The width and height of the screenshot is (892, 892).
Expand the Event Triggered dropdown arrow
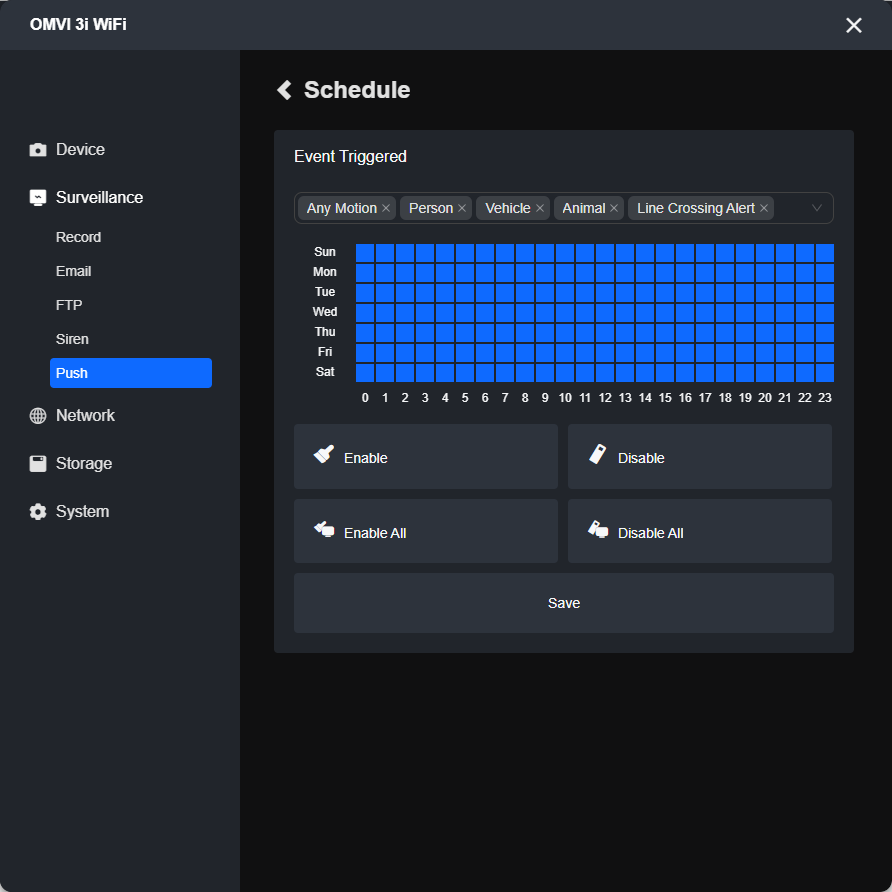click(x=817, y=208)
